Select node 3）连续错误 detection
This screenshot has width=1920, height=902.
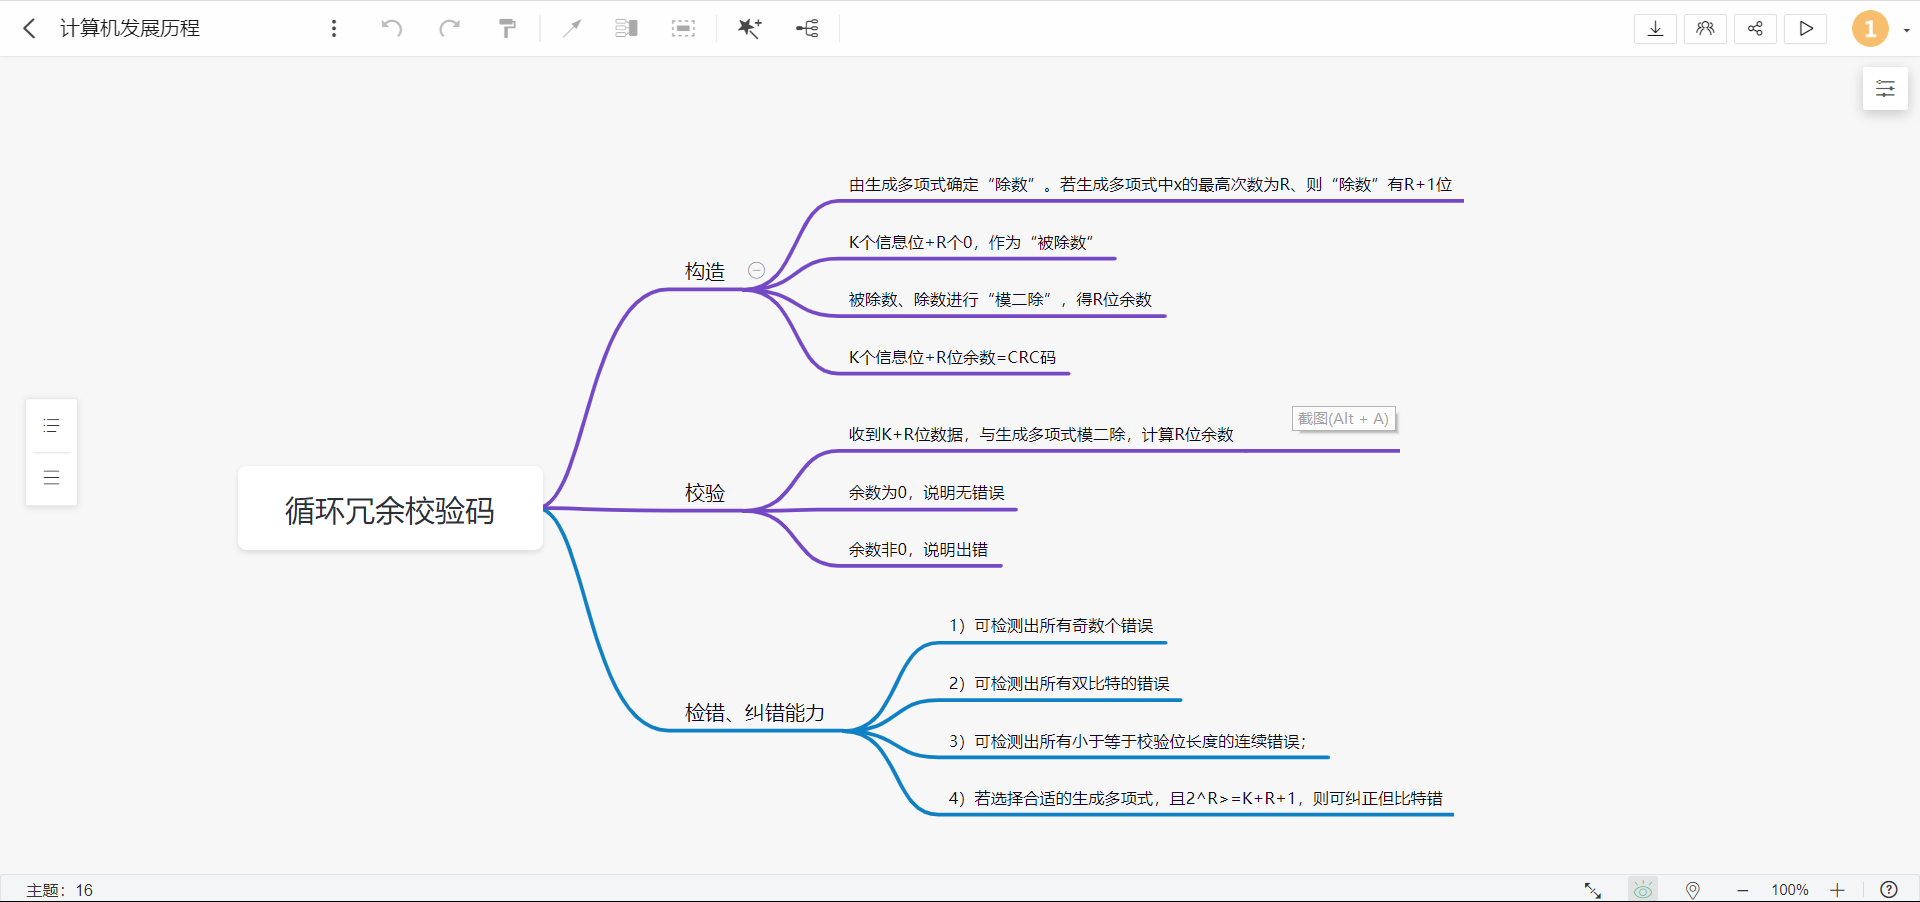click(1127, 741)
